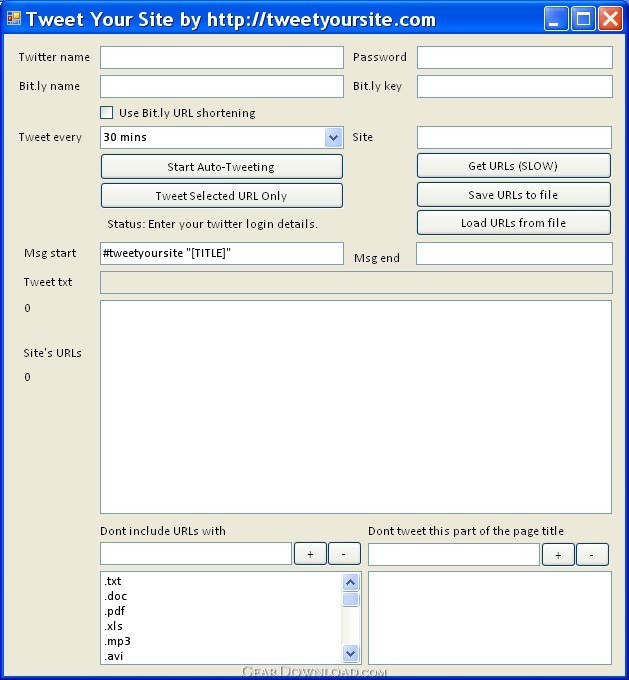Focus the Dont tweet page title part field

tap(454, 555)
